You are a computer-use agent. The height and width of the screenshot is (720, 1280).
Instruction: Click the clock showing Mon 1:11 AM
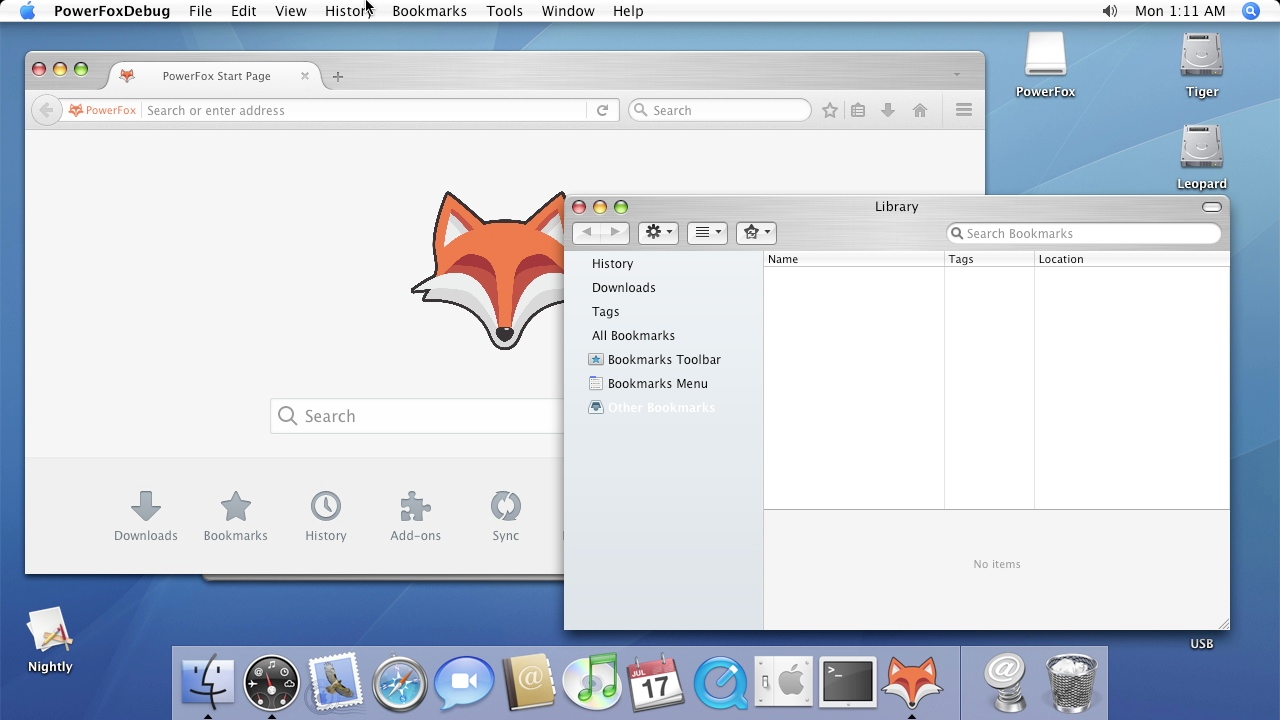[x=1180, y=11]
